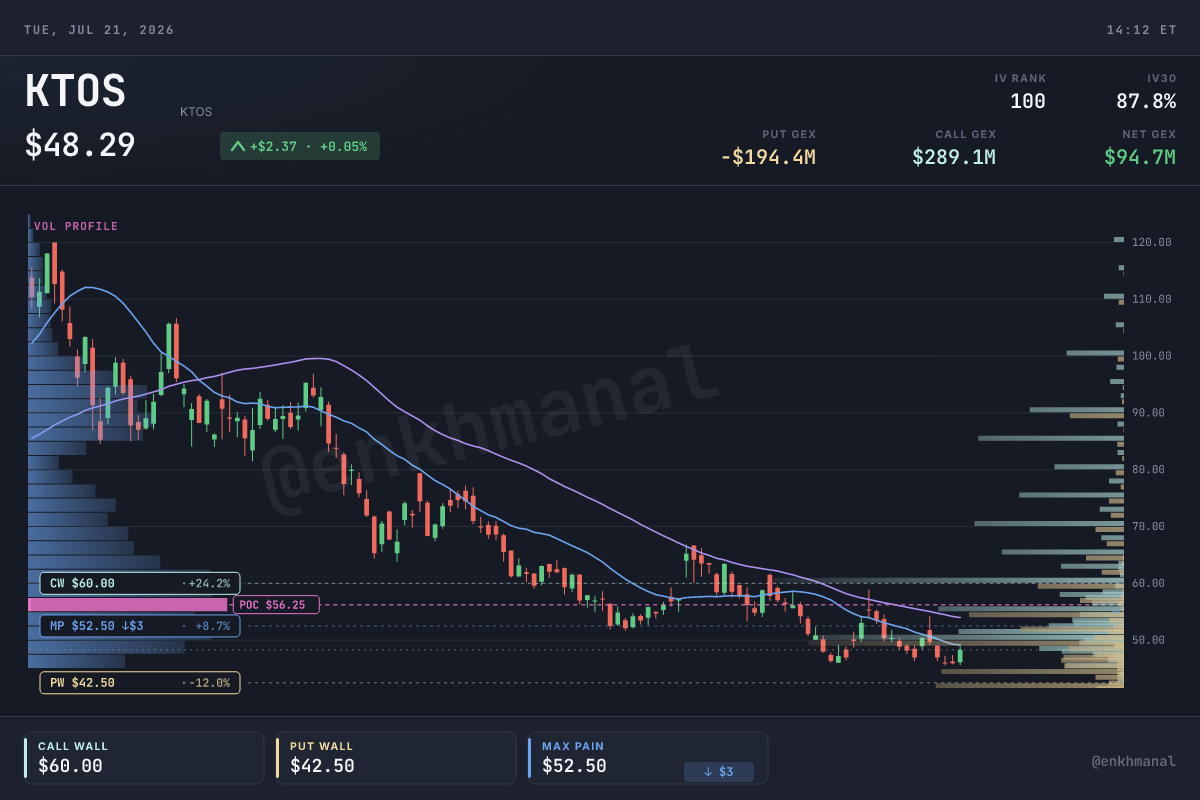Click the +24.2% value in CW label
This screenshot has height=800, width=1200.
(x=208, y=583)
